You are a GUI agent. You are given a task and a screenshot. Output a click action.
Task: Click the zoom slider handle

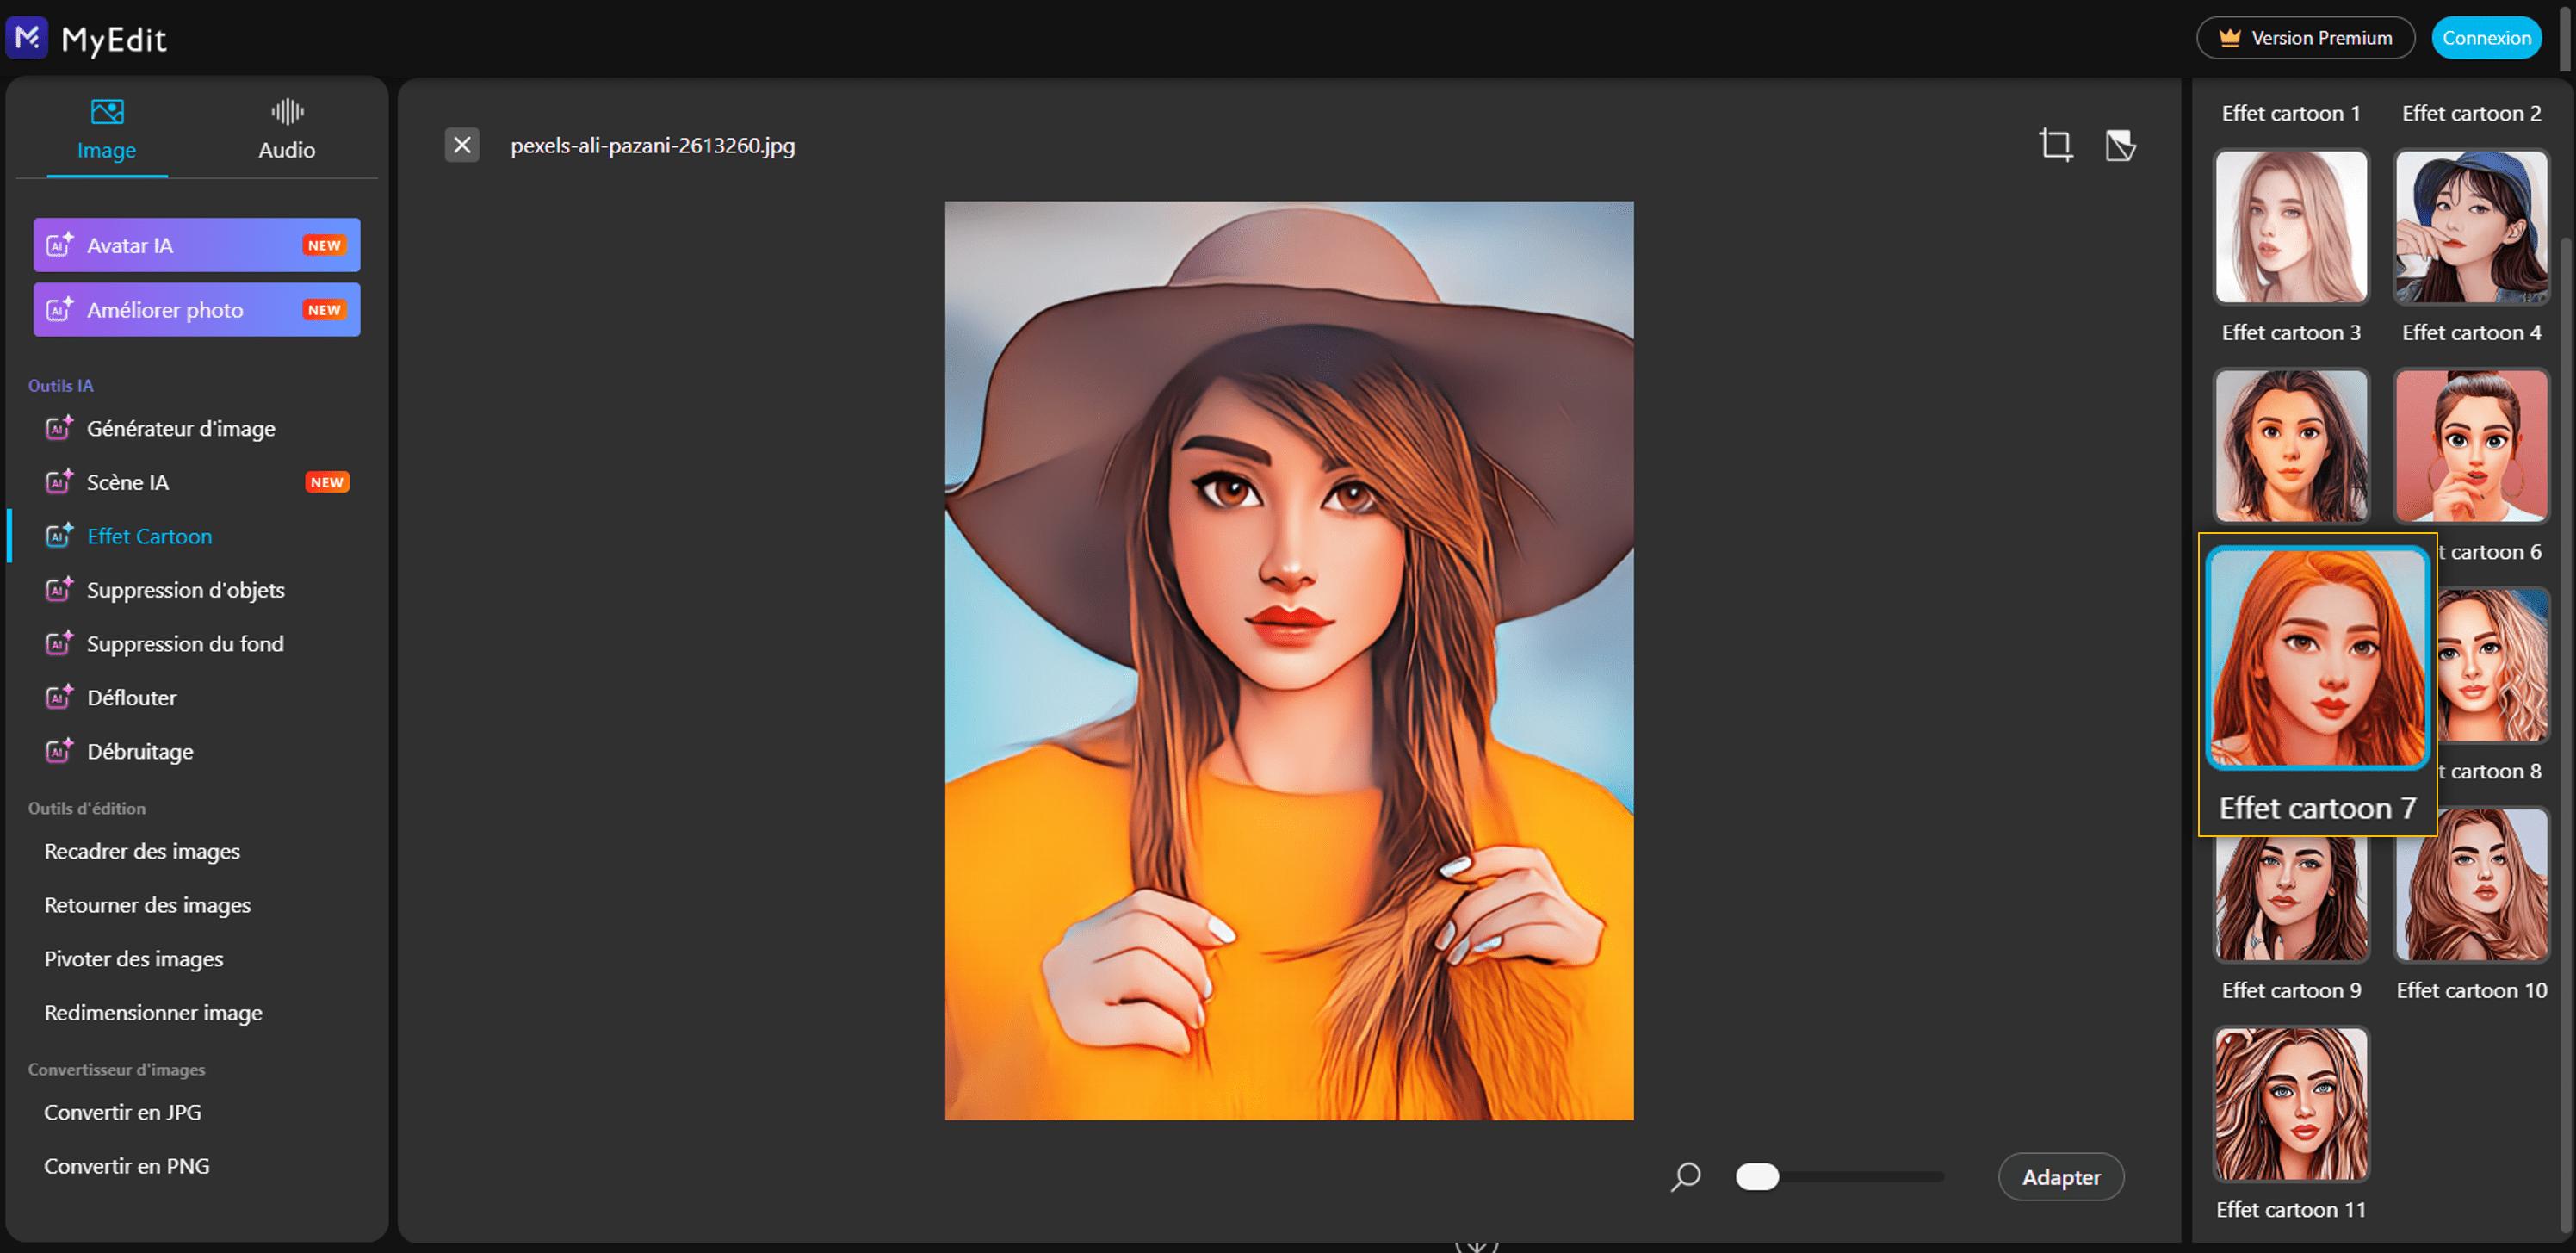coord(1757,1177)
